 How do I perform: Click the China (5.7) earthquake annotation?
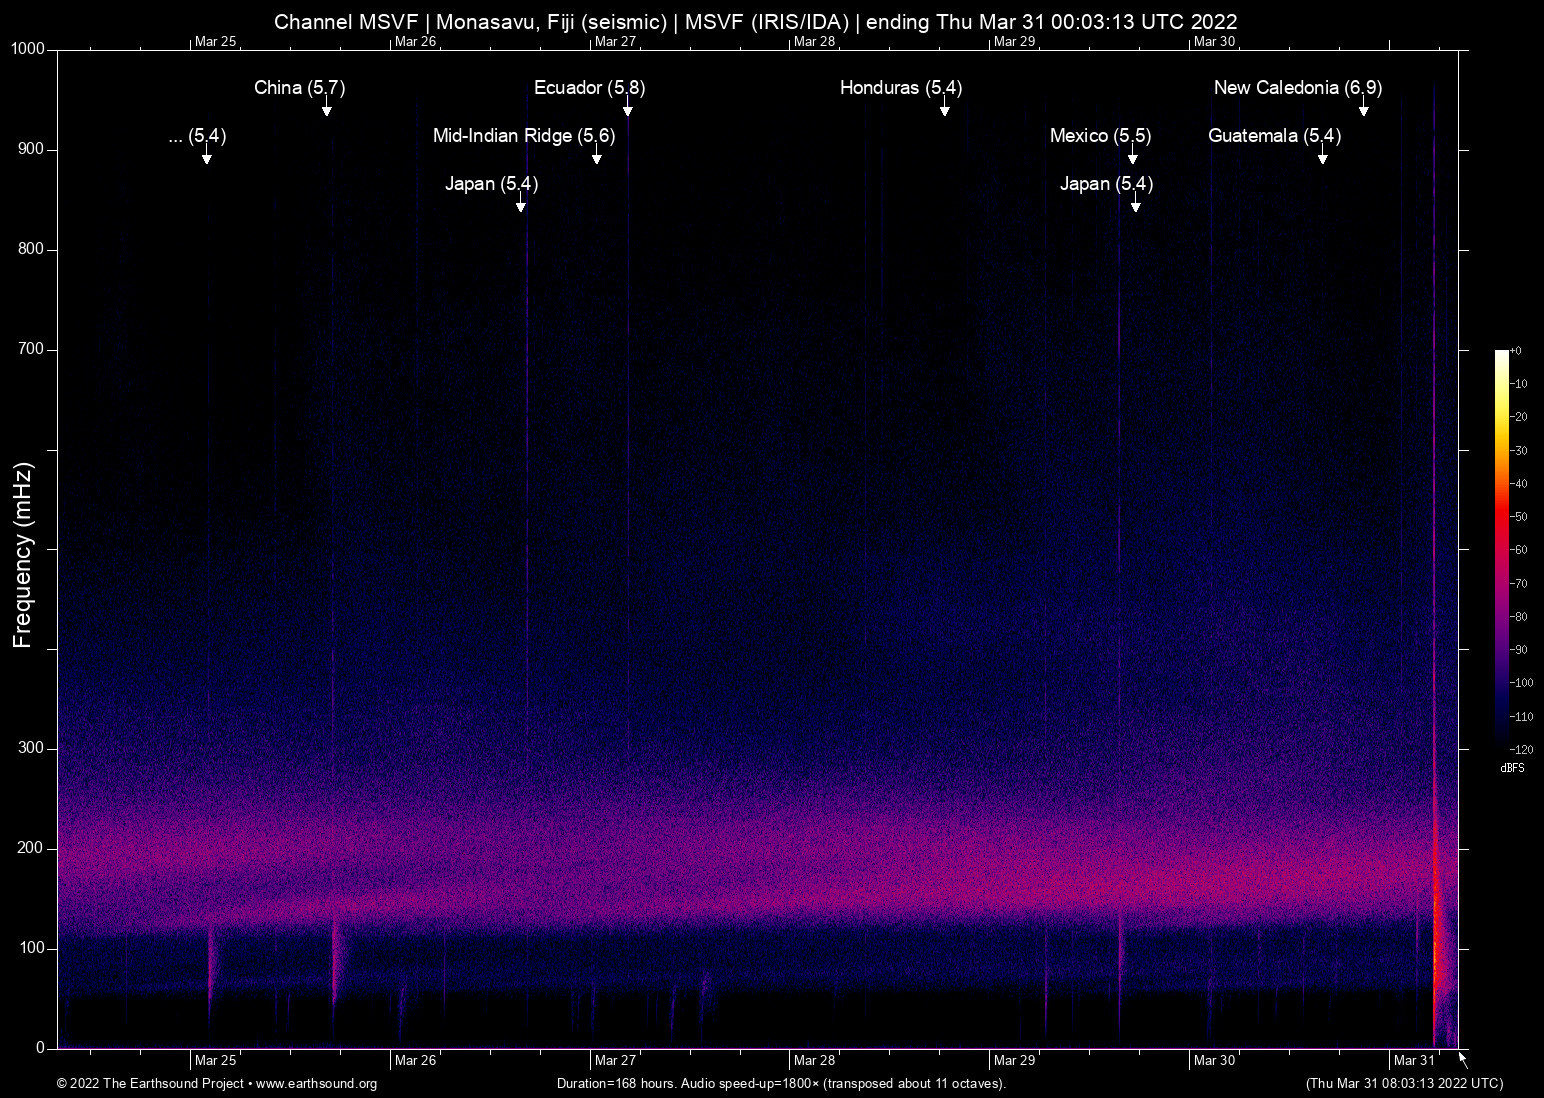click(299, 88)
